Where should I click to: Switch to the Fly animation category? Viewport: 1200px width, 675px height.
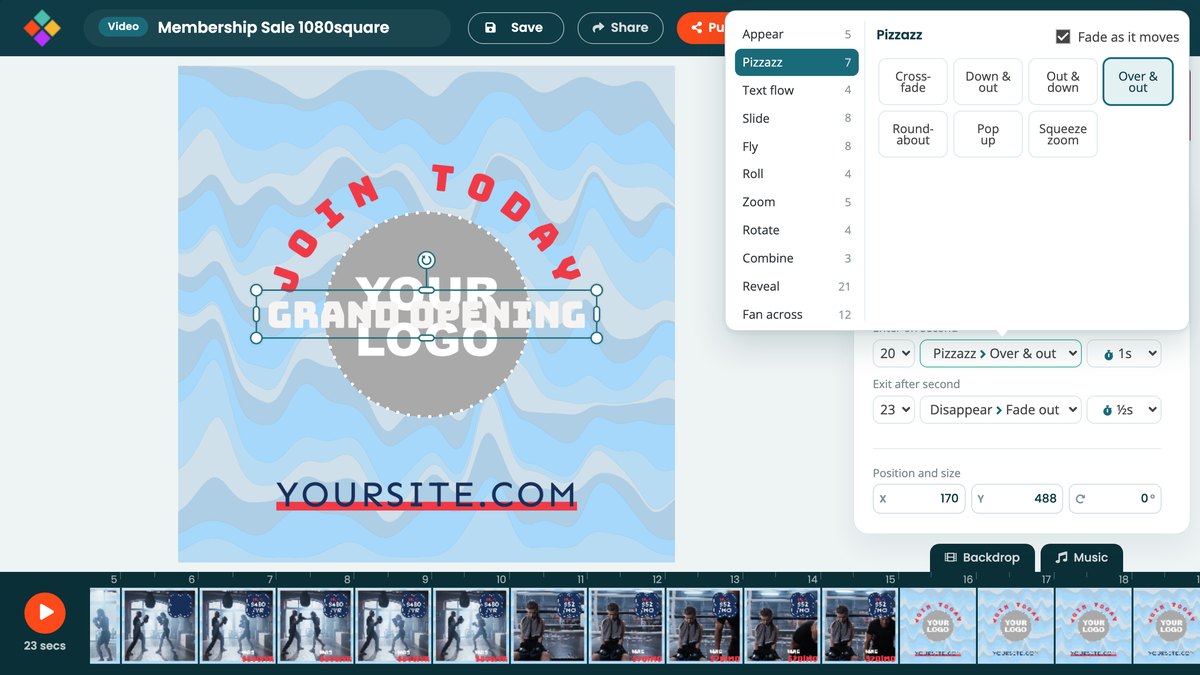pyautogui.click(x=796, y=146)
